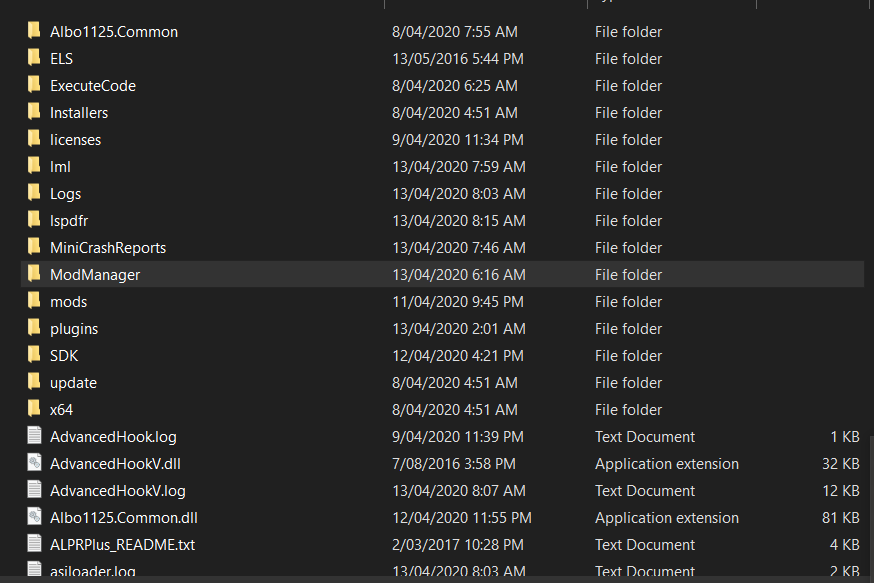Select the Installers folder name
Screen dimensions: 874x583
pyautogui.click(x=79, y=113)
